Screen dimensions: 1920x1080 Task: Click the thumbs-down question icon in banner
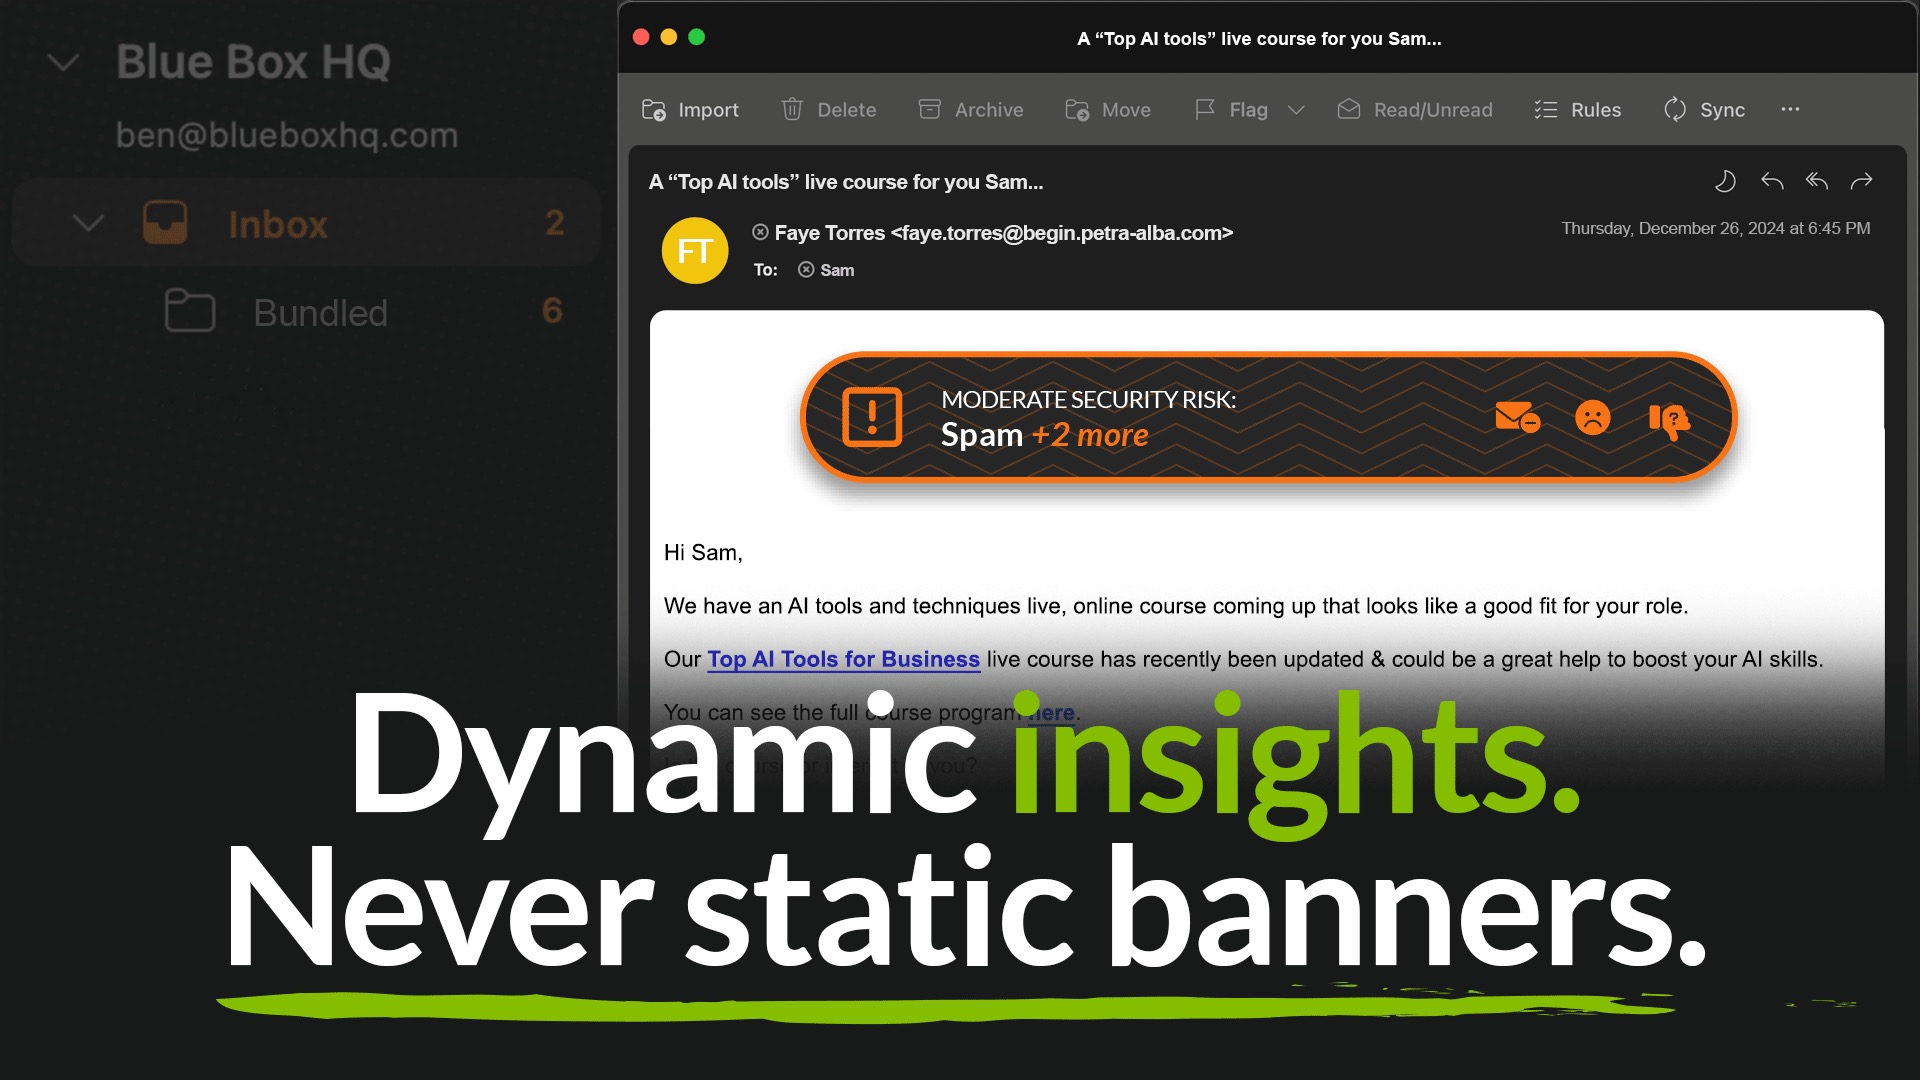[1669, 420]
